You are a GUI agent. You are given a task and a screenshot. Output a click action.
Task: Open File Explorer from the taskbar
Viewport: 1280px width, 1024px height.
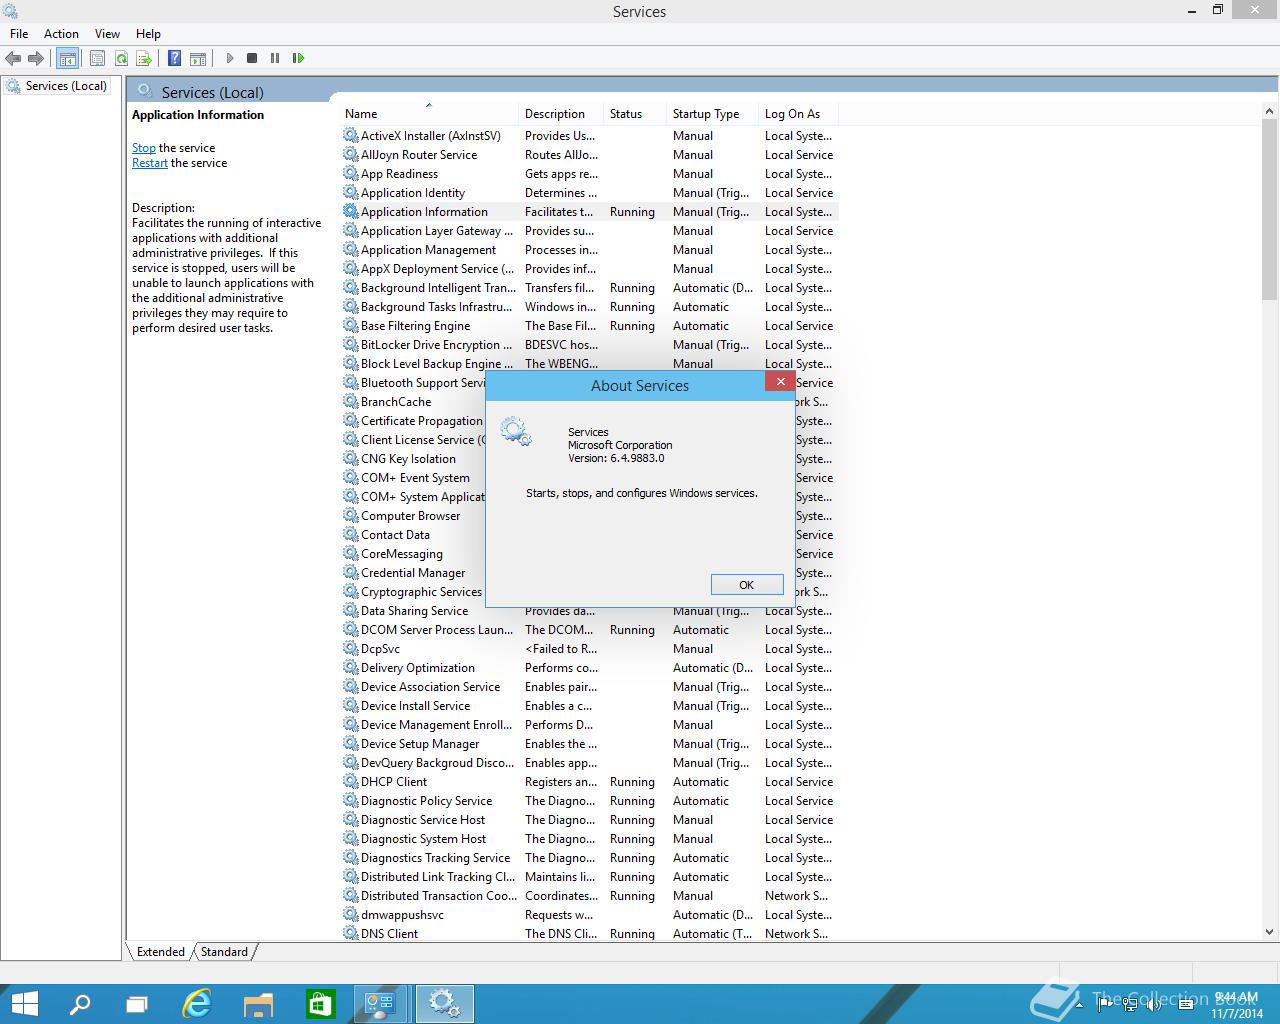(258, 1004)
